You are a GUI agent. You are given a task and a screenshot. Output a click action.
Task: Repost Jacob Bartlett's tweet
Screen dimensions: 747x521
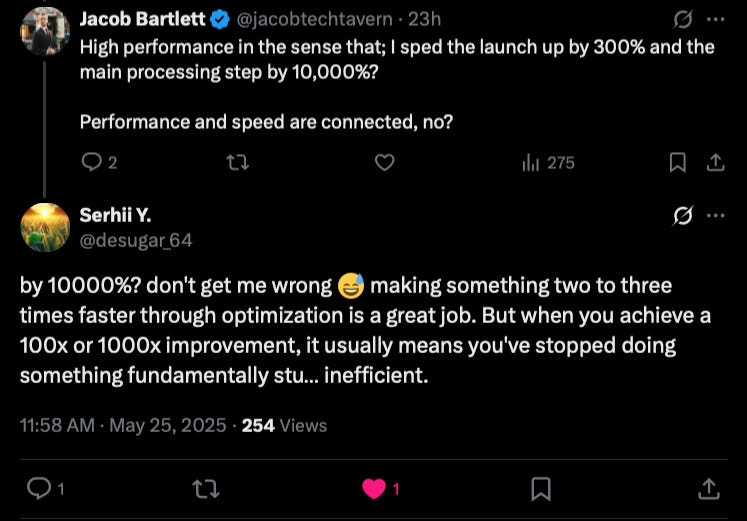pyautogui.click(x=238, y=162)
